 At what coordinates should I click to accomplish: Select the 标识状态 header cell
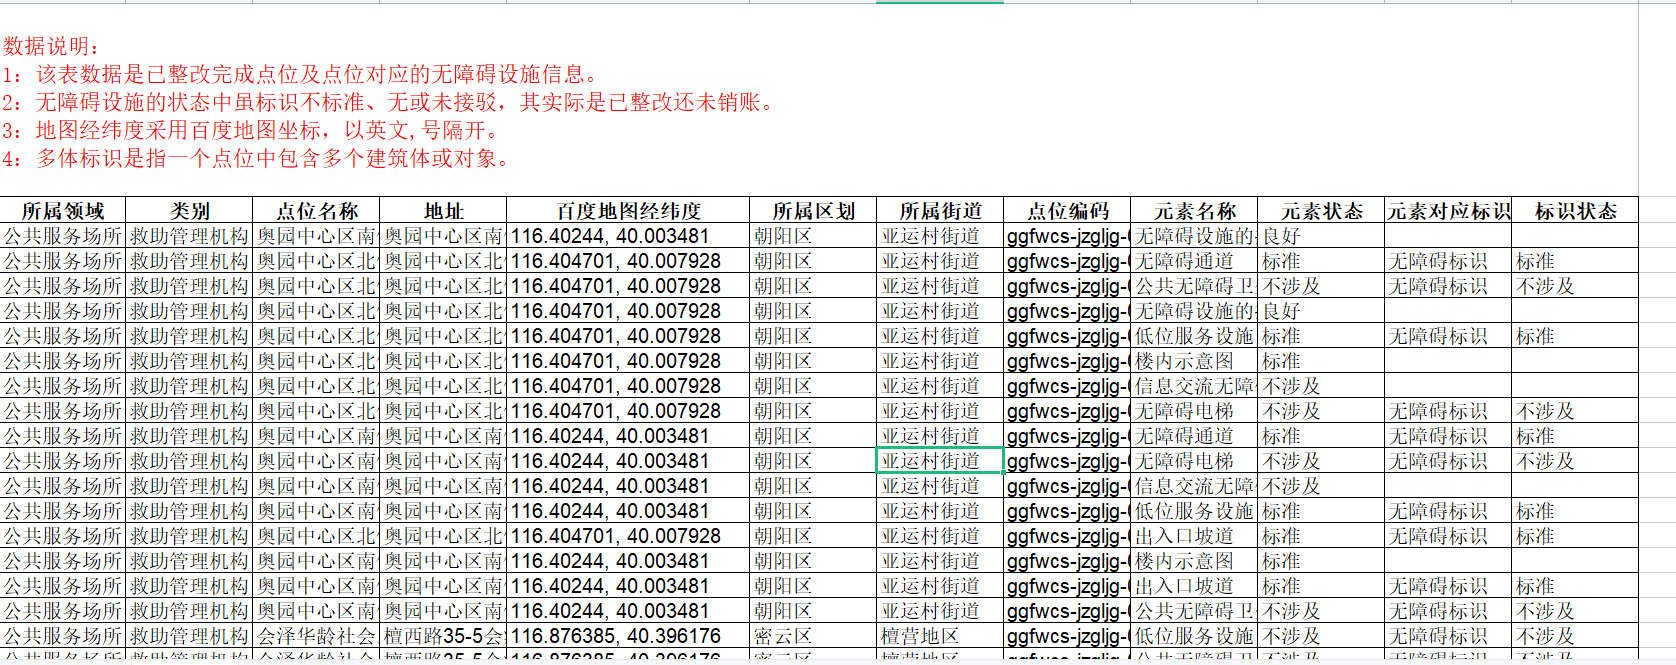tap(1575, 211)
